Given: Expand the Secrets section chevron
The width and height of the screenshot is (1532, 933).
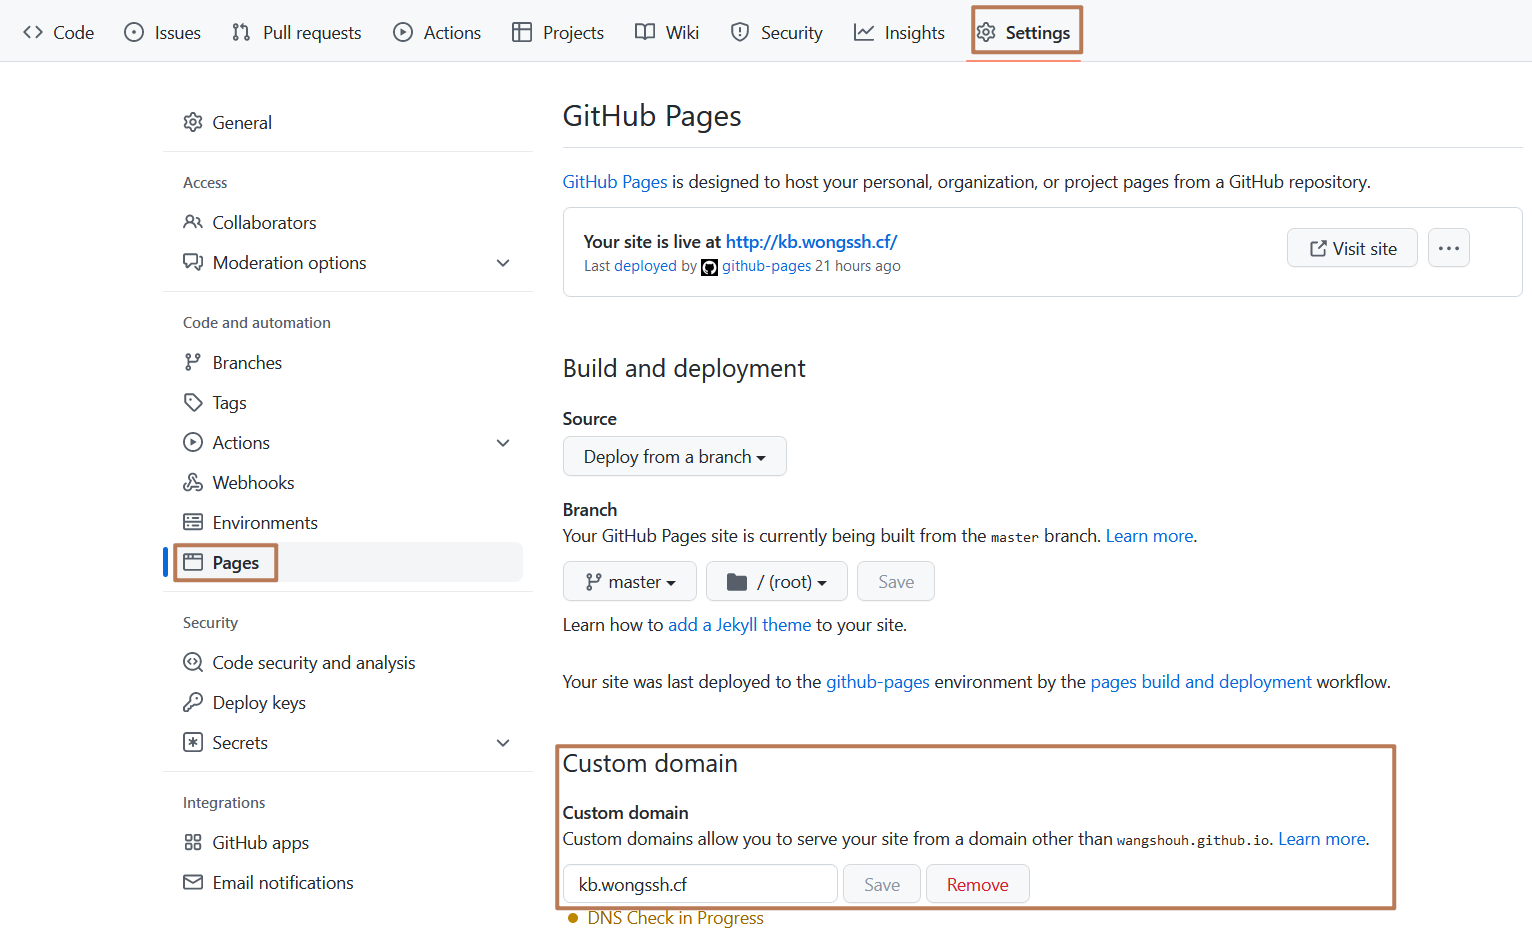Looking at the screenshot, I should tap(503, 742).
